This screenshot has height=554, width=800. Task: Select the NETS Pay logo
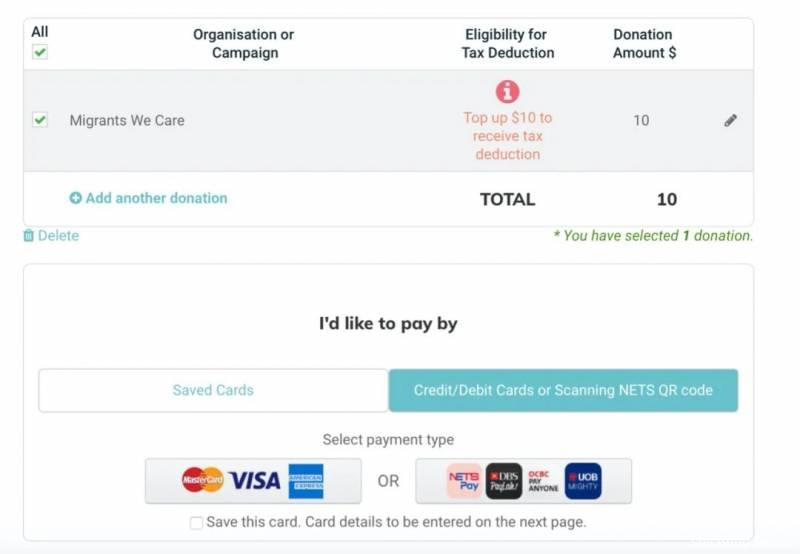point(464,481)
